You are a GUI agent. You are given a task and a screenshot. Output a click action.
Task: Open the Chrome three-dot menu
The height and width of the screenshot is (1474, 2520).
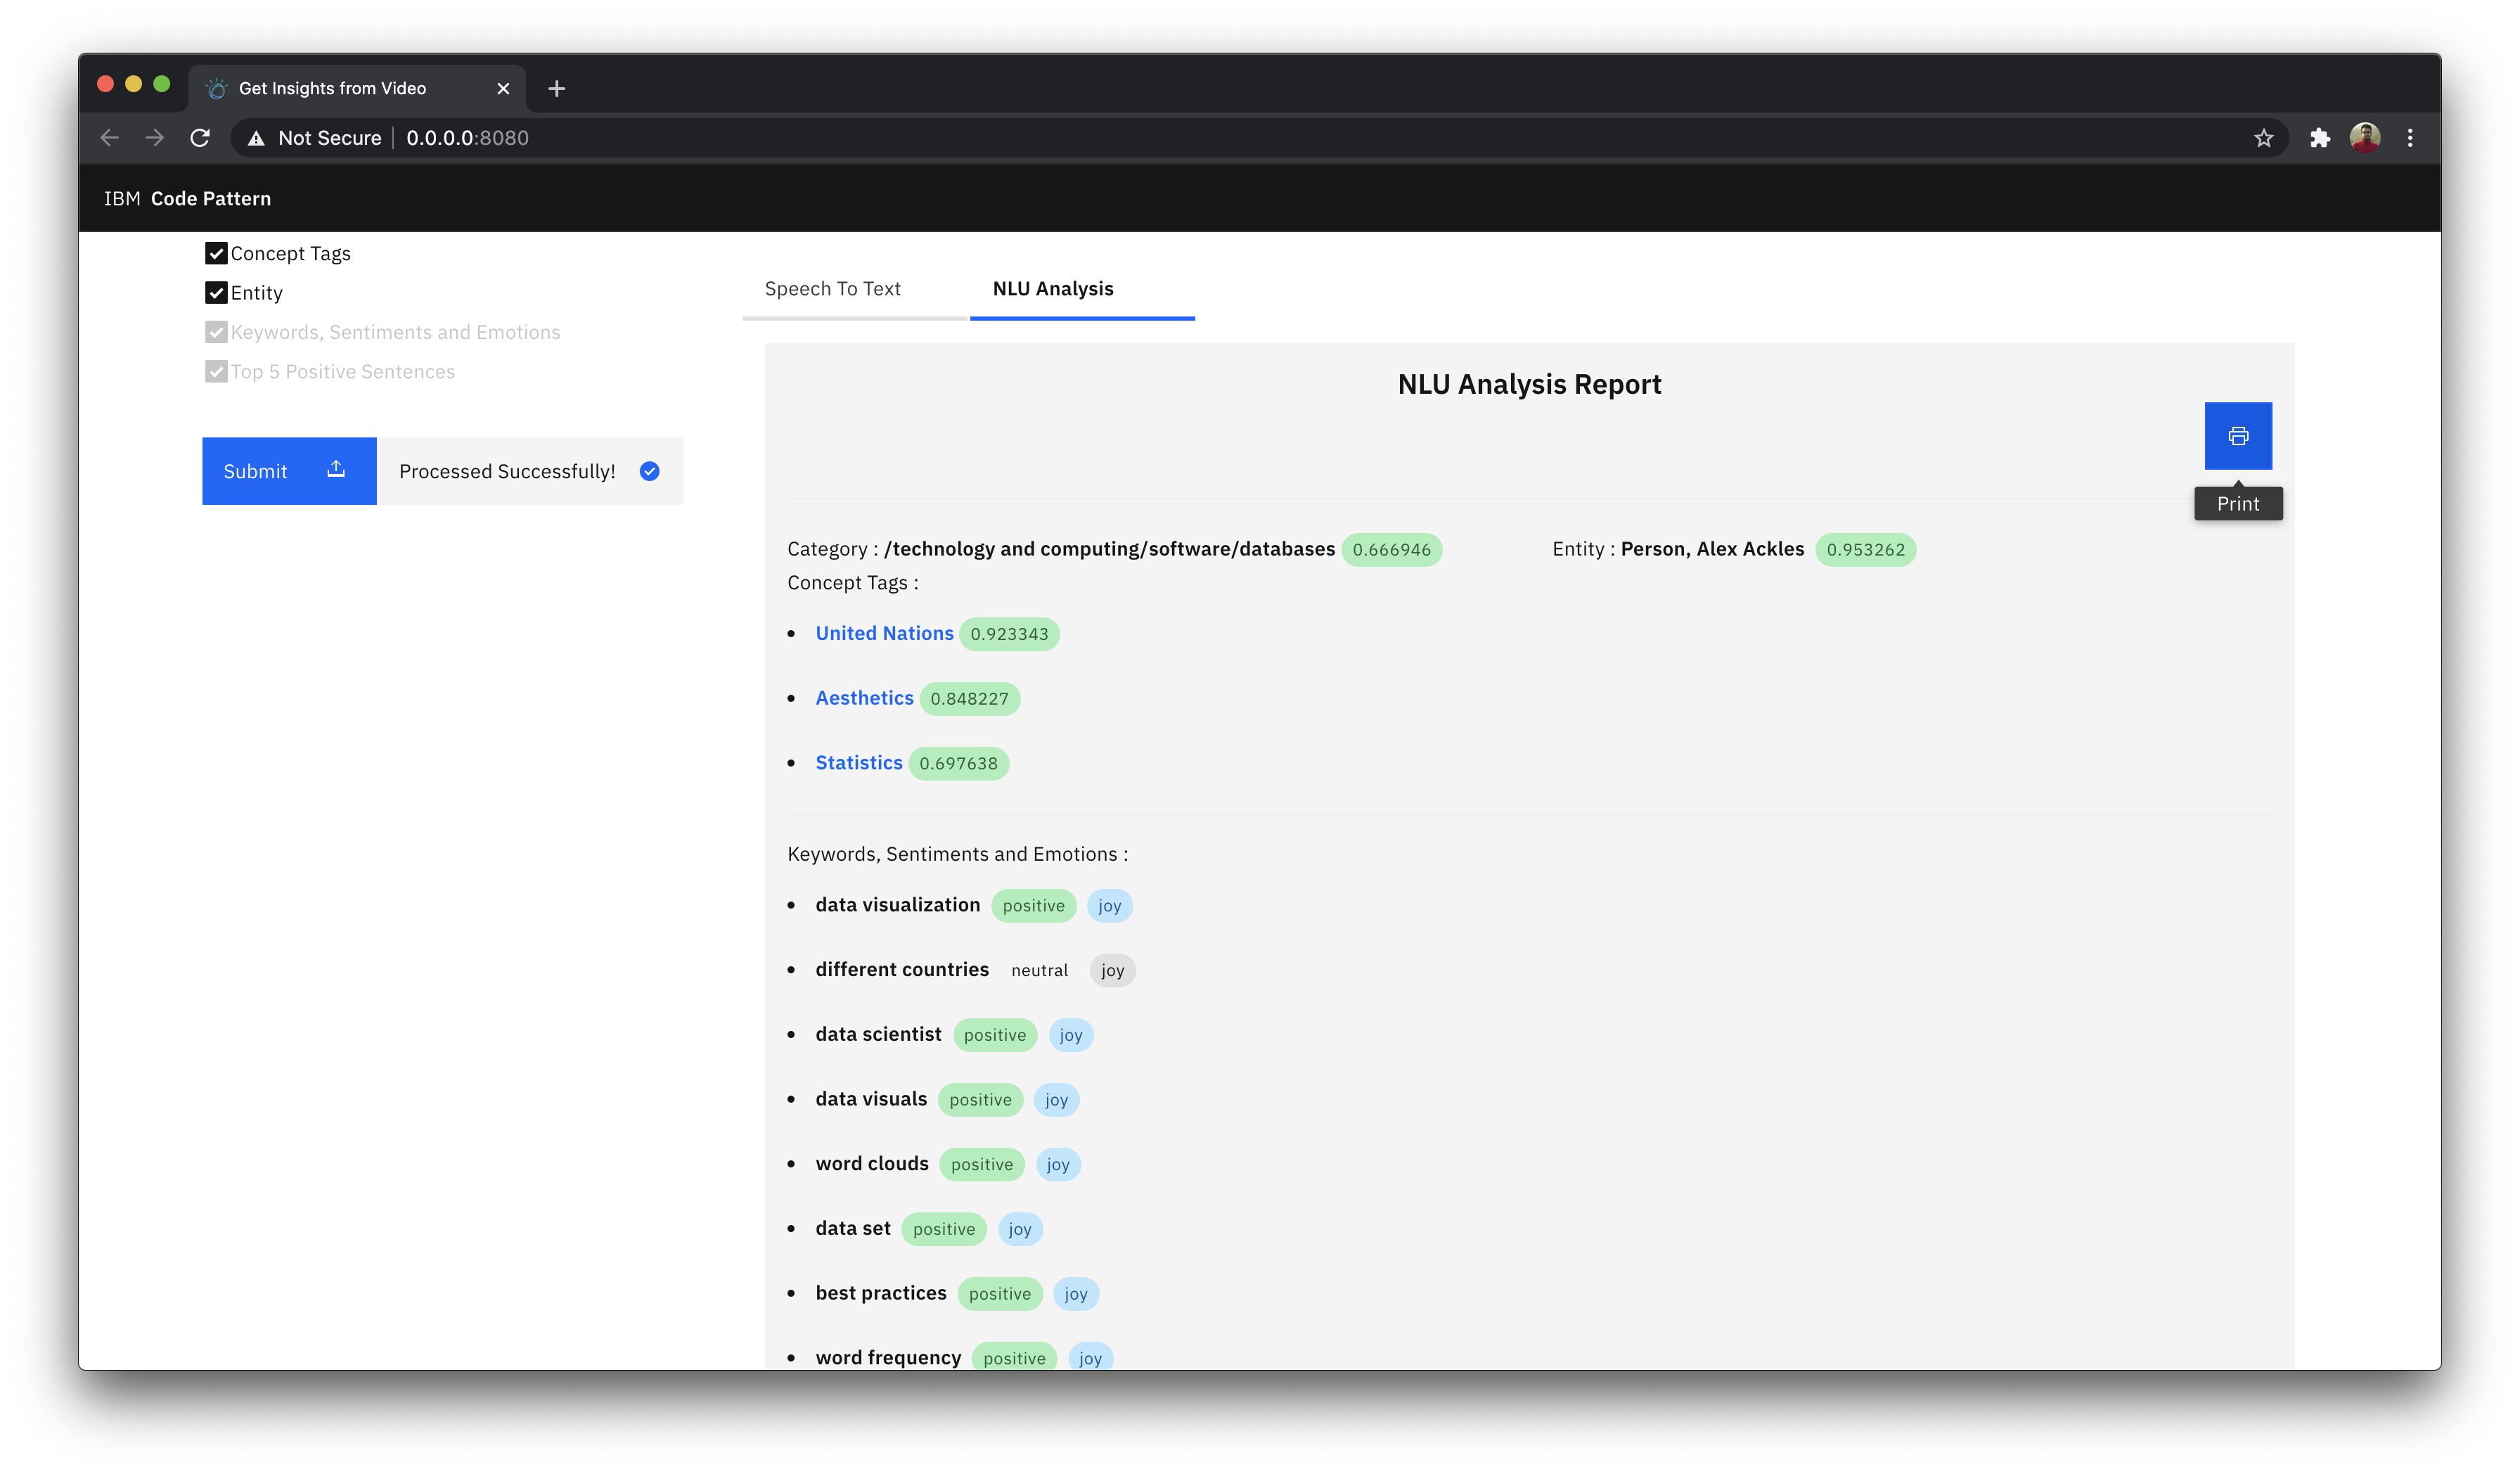pos(2409,138)
